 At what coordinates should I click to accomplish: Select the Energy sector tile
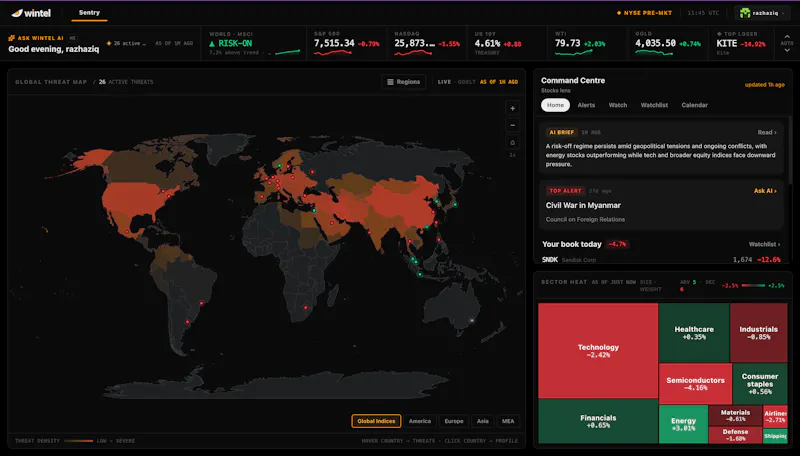pyautogui.click(x=683, y=424)
